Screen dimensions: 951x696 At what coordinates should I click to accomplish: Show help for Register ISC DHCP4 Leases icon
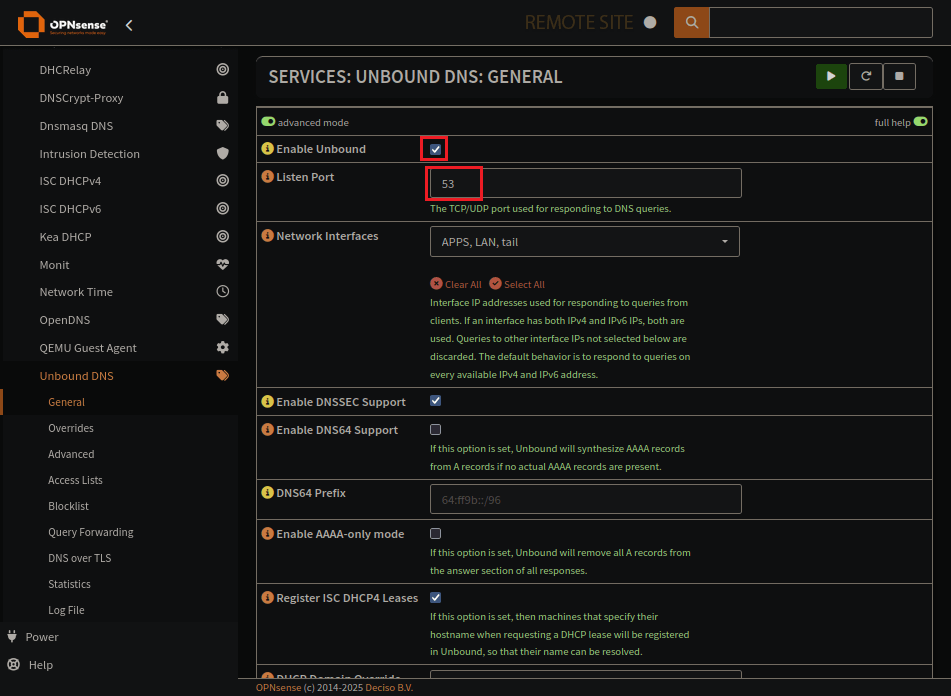pos(267,597)
